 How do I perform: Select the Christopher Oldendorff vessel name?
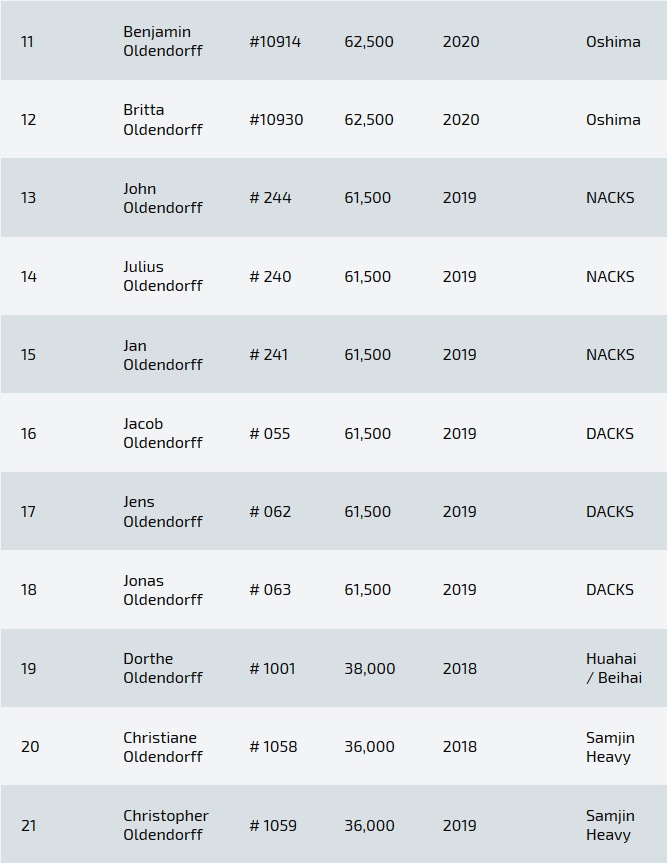coord(166,825)
